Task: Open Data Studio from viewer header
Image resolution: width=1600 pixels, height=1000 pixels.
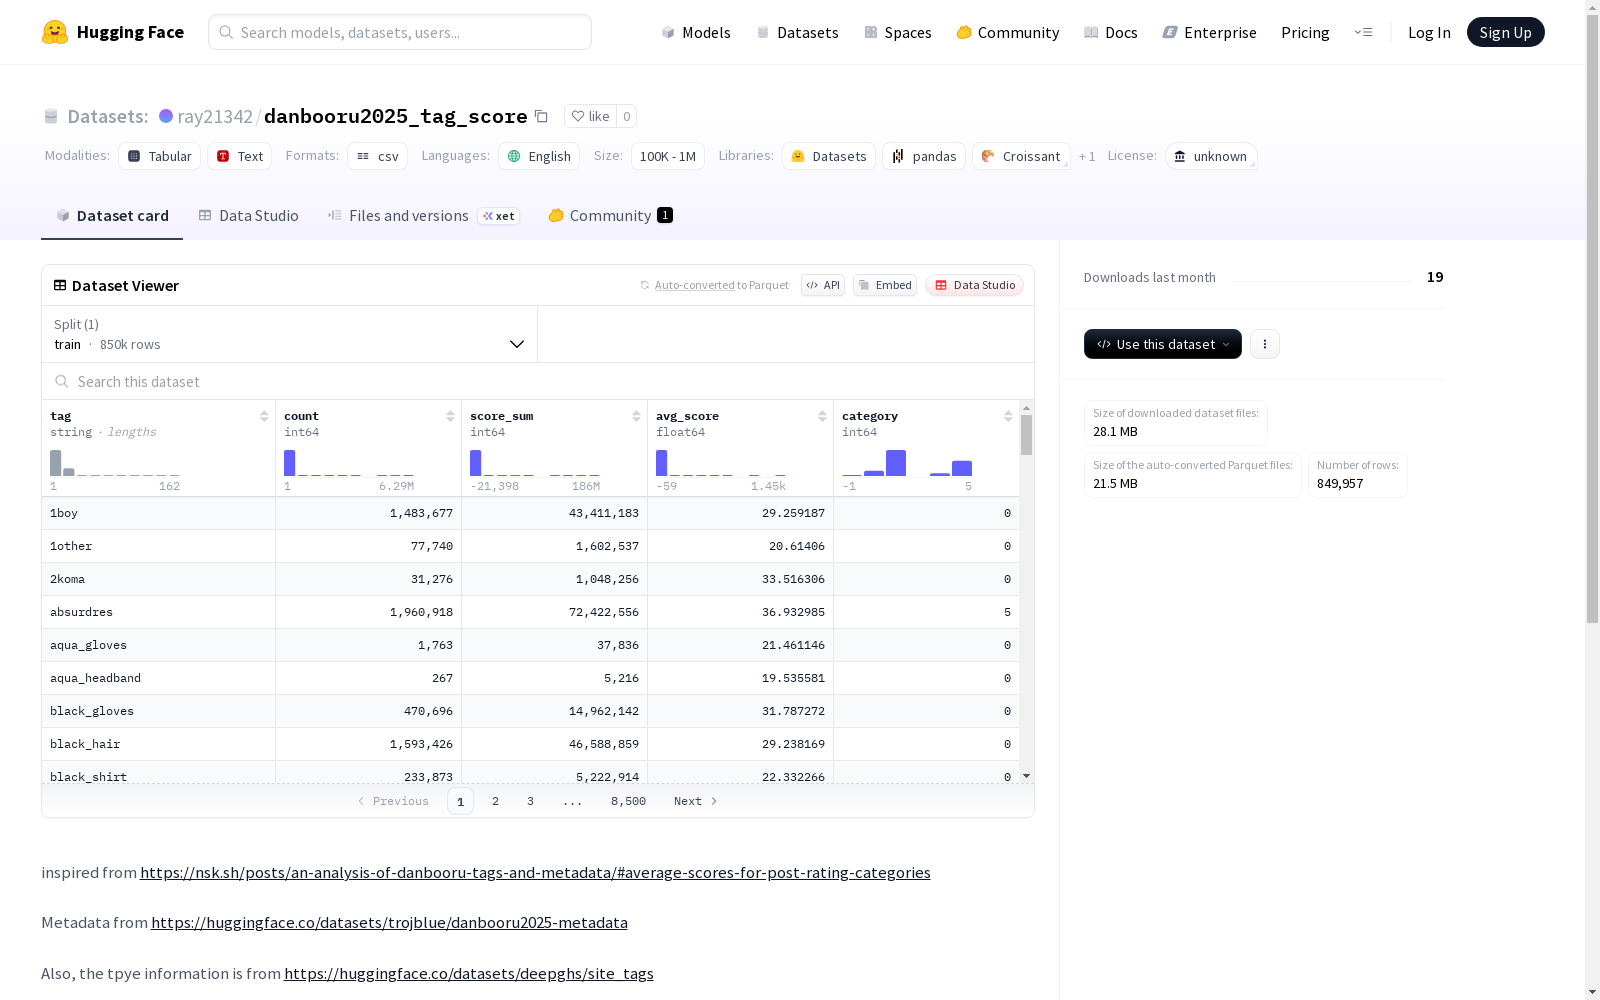Action: (974, 285)
